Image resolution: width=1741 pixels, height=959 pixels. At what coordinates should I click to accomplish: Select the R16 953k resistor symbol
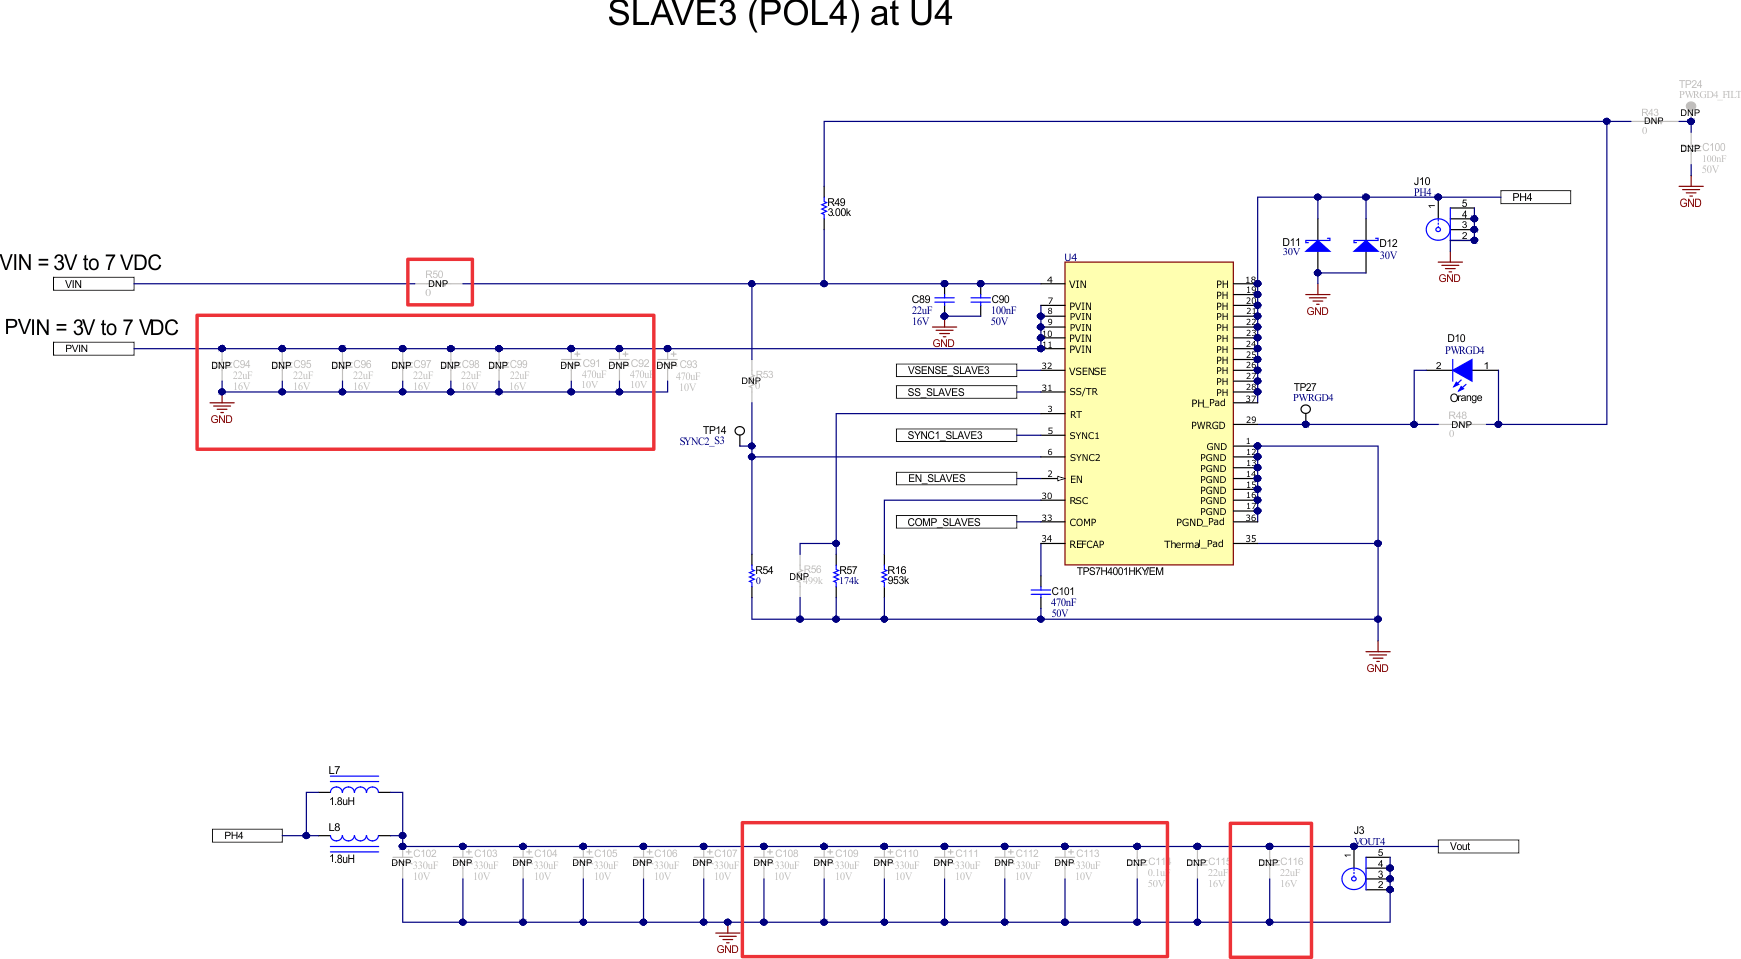(x=884, y=576)
